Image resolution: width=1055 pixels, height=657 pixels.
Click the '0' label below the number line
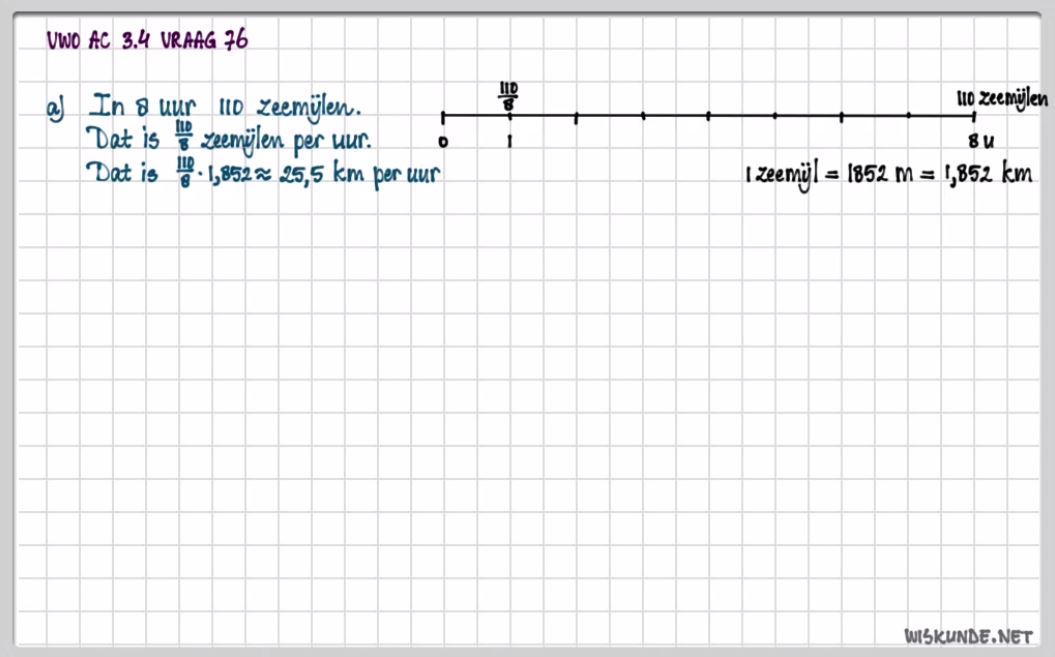[443, 142]
